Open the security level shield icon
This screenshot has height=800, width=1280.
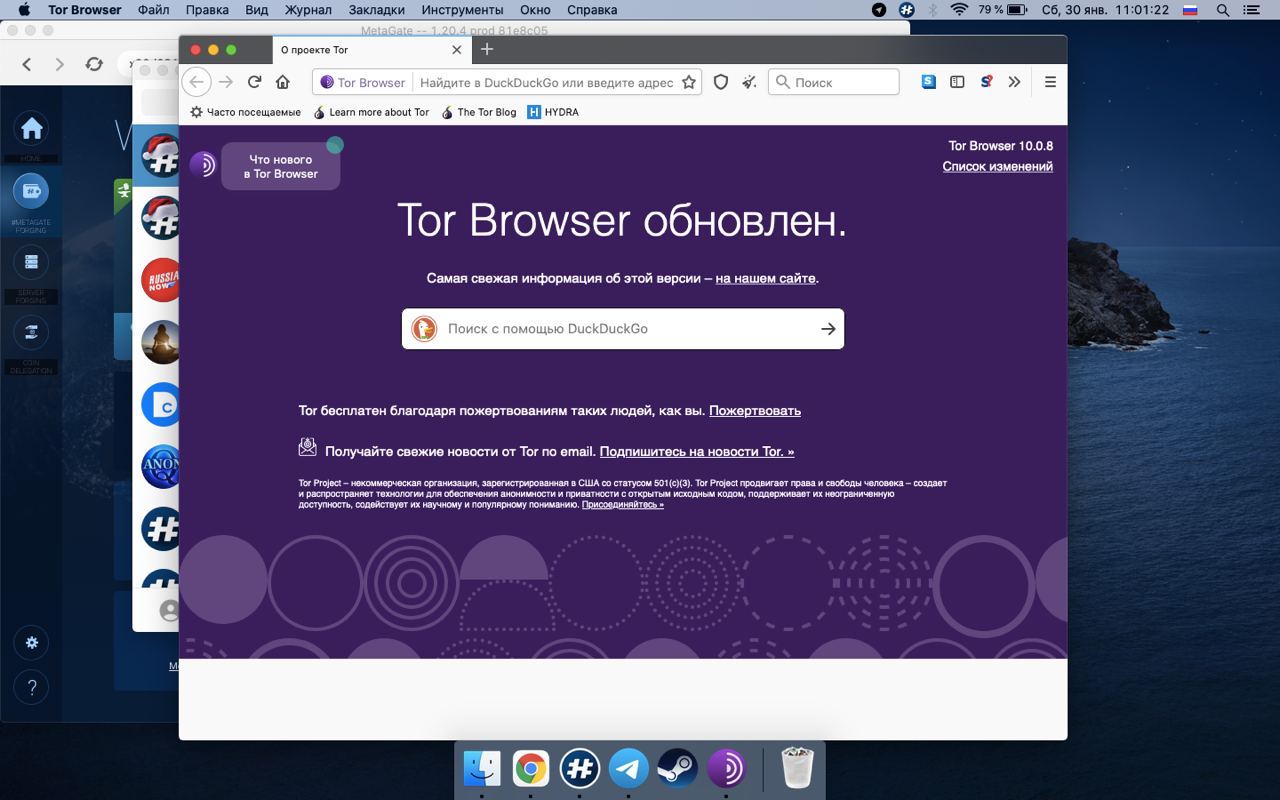pos(720,82)
